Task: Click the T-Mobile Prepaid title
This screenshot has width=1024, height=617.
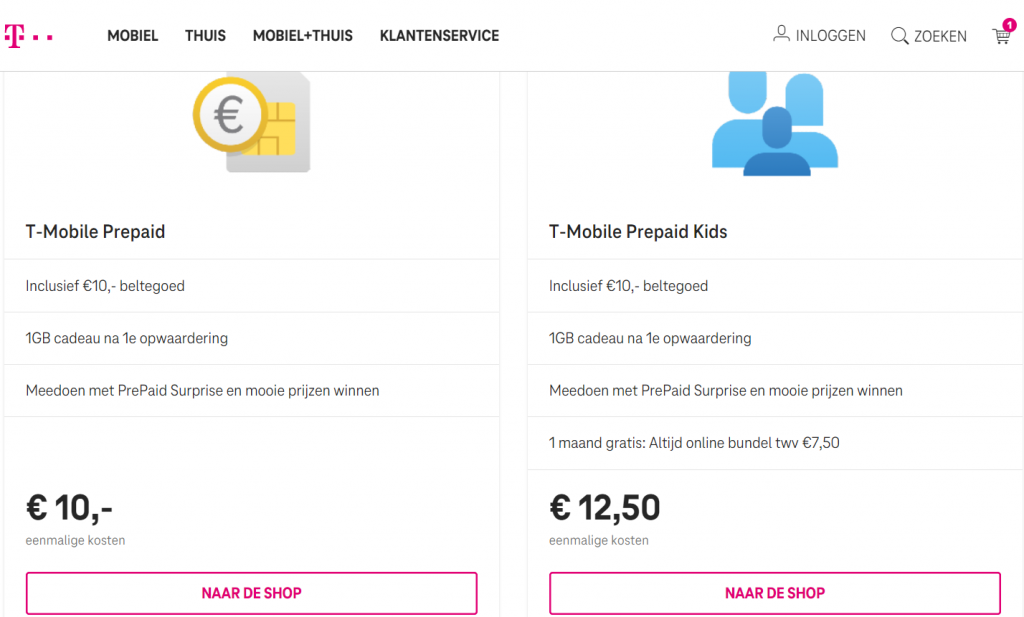Action: pos(95,232)
